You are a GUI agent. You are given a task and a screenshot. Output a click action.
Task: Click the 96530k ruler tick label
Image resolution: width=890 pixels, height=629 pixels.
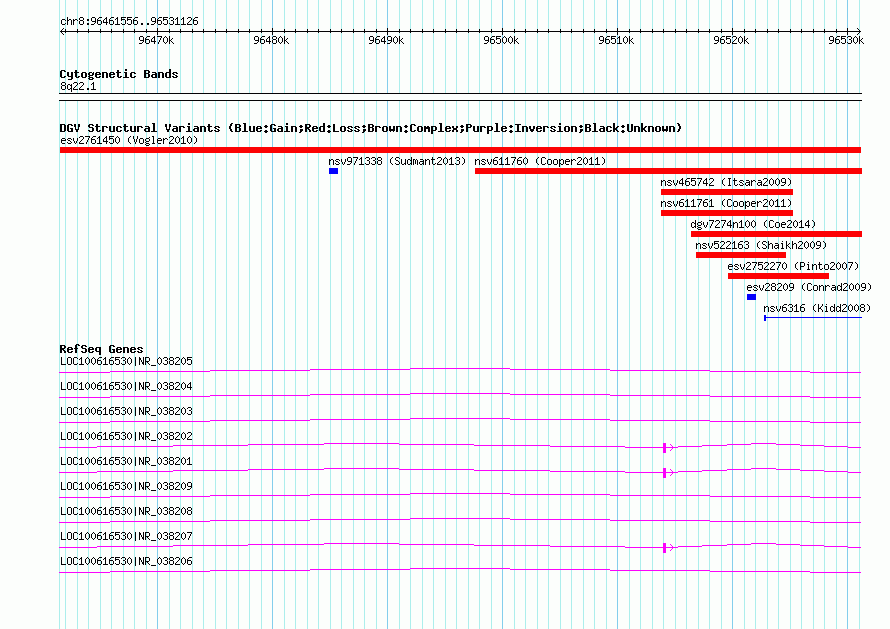tap(846, 40)
